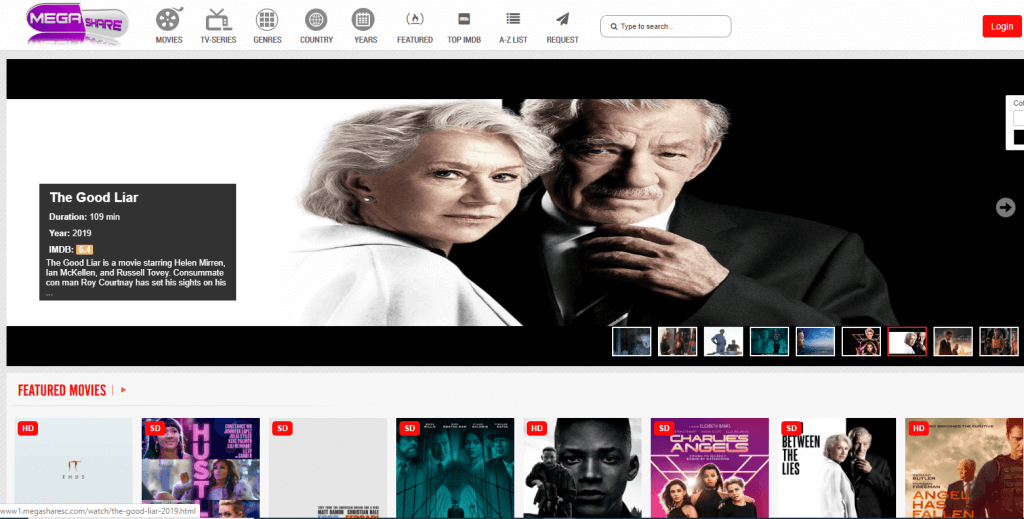
Task: Open the black-and-white gunman movie poster
Action: (583, 467)
